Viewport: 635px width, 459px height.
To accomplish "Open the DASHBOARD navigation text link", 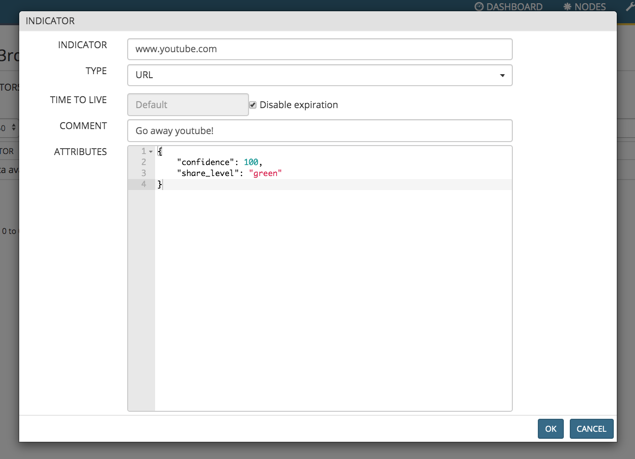I will (x=514, y=7).
